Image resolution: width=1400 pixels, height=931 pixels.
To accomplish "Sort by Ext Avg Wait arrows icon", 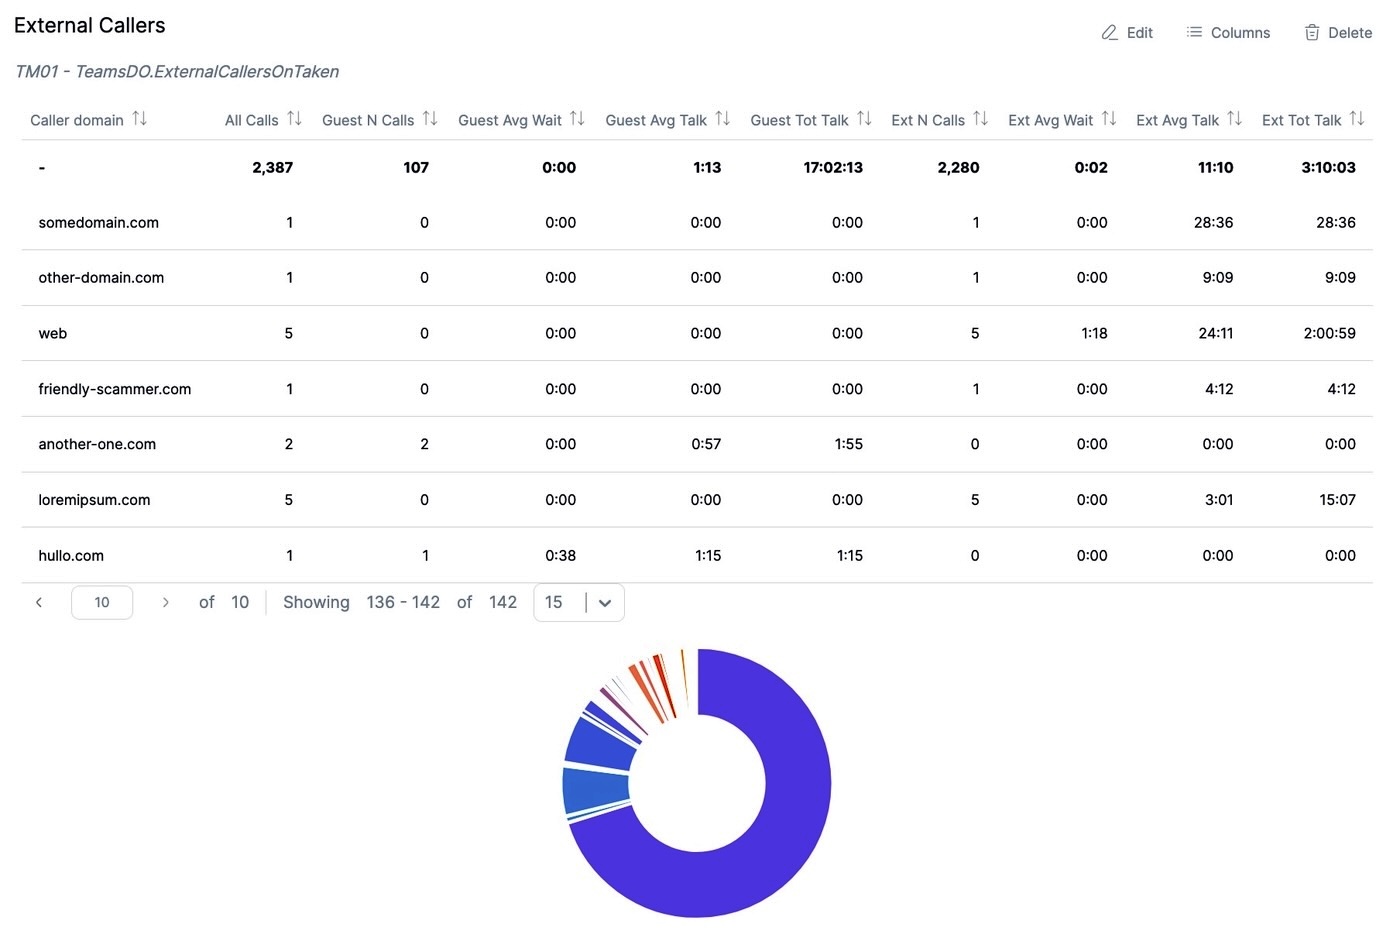I will pos(1108,119).
